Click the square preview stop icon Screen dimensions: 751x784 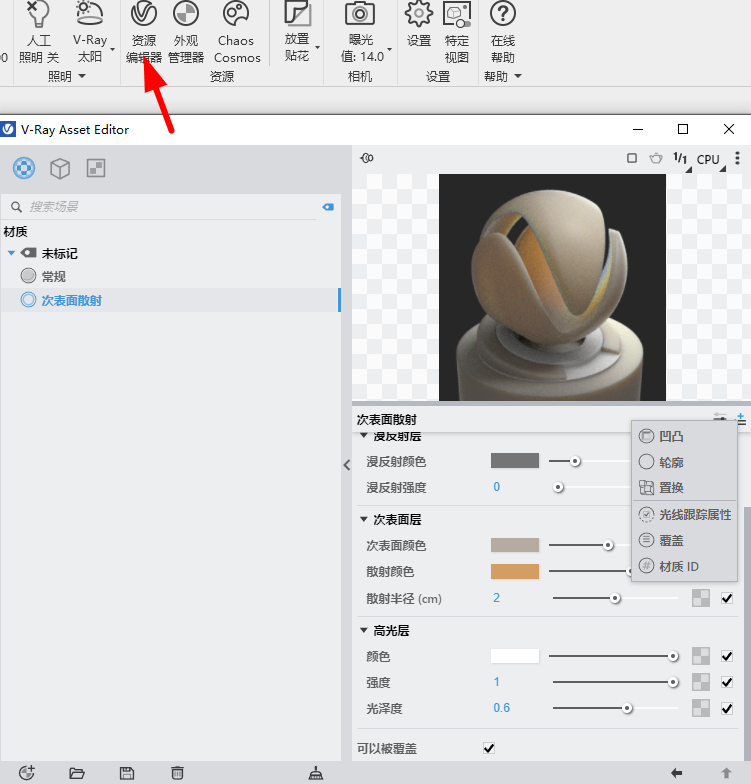[x=632, y=158]
